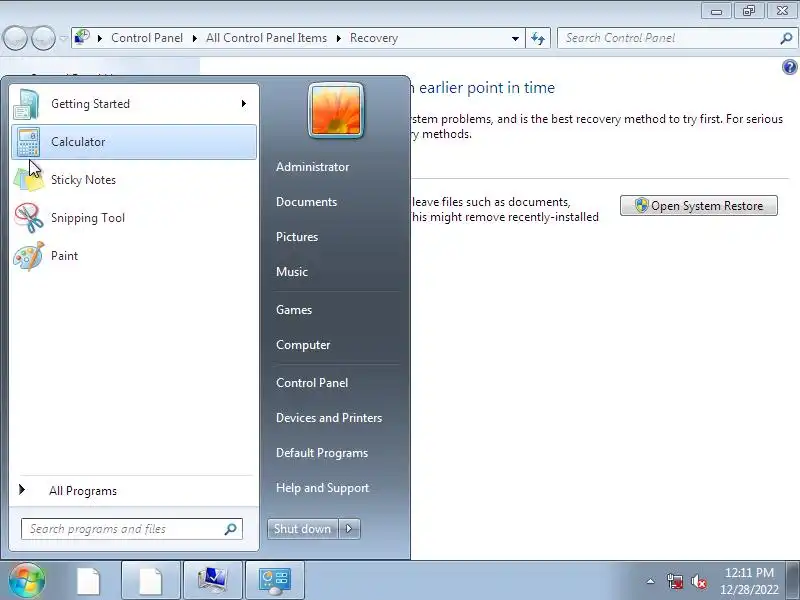This screenshot has height=600, width=800.
Task: Click the user account picture
Action: [336, 110]
